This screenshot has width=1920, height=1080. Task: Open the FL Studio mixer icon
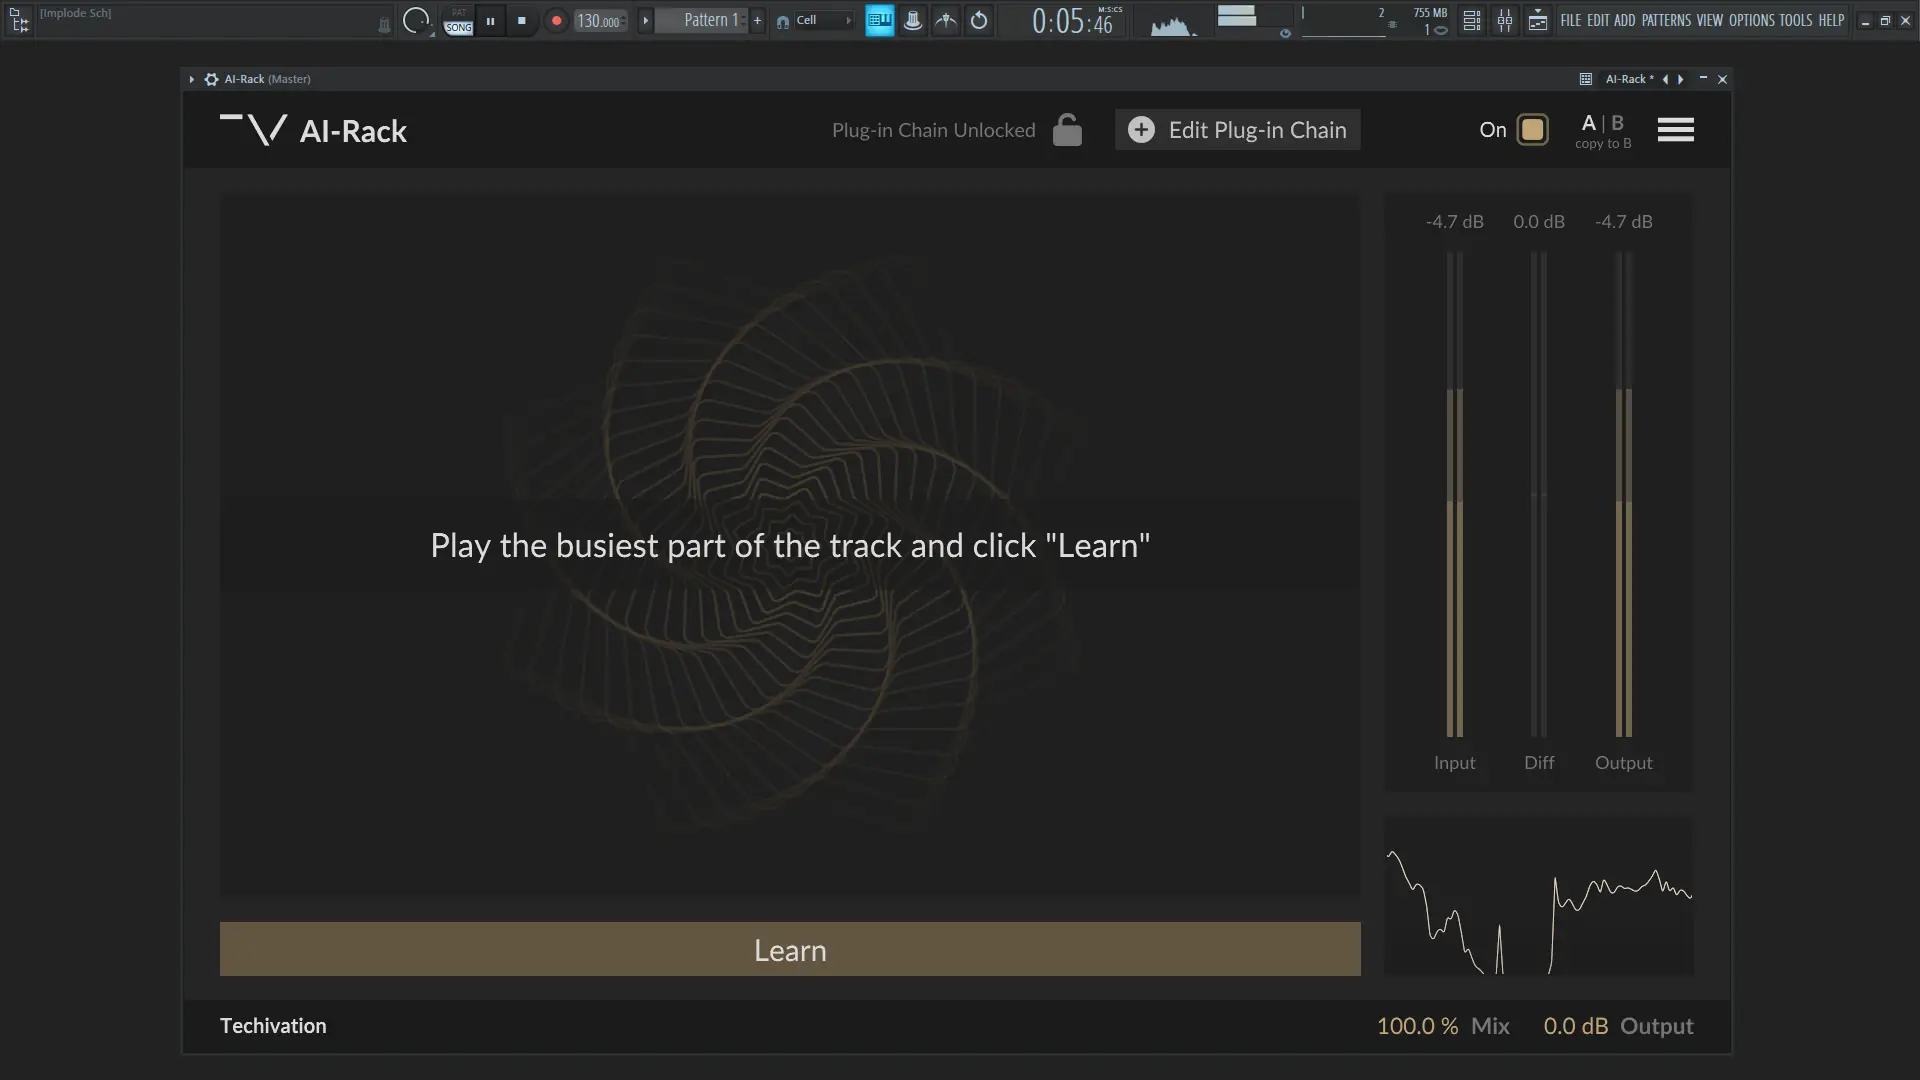[1504, 21]
